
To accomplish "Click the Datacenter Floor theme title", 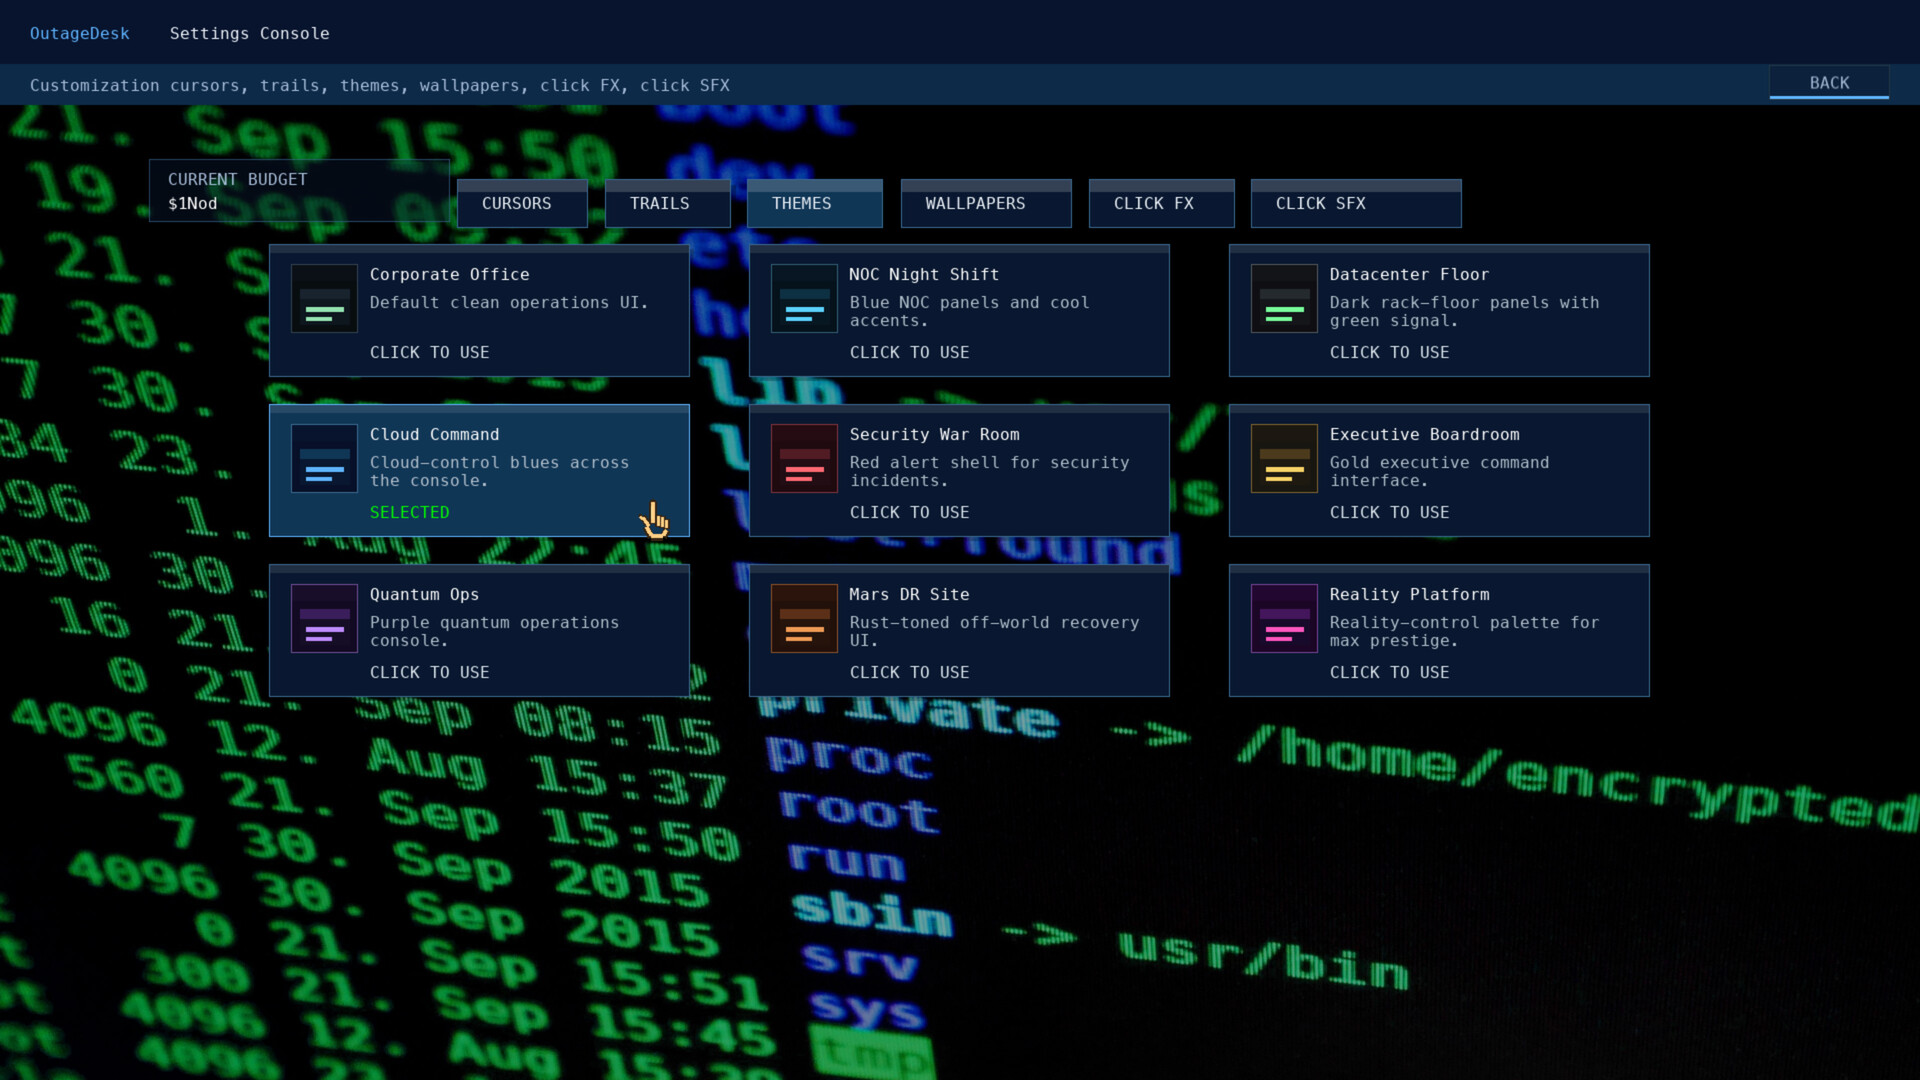I will [x=1410, y=274].
